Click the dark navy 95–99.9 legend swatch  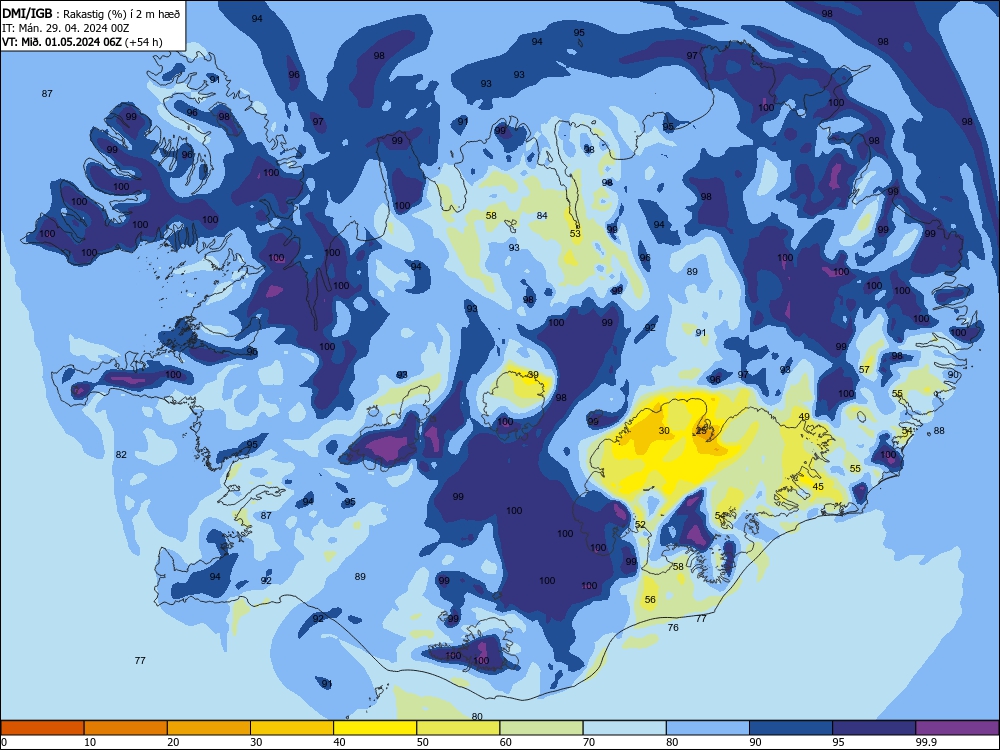(874, 728)
